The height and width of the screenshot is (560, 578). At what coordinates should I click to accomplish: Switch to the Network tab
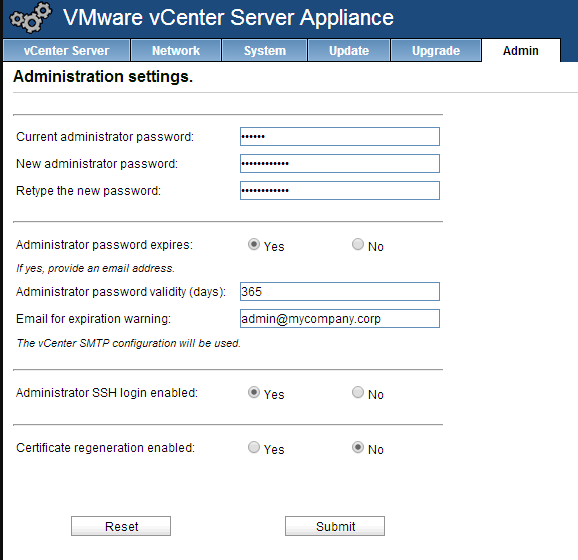tap(176, 51)
